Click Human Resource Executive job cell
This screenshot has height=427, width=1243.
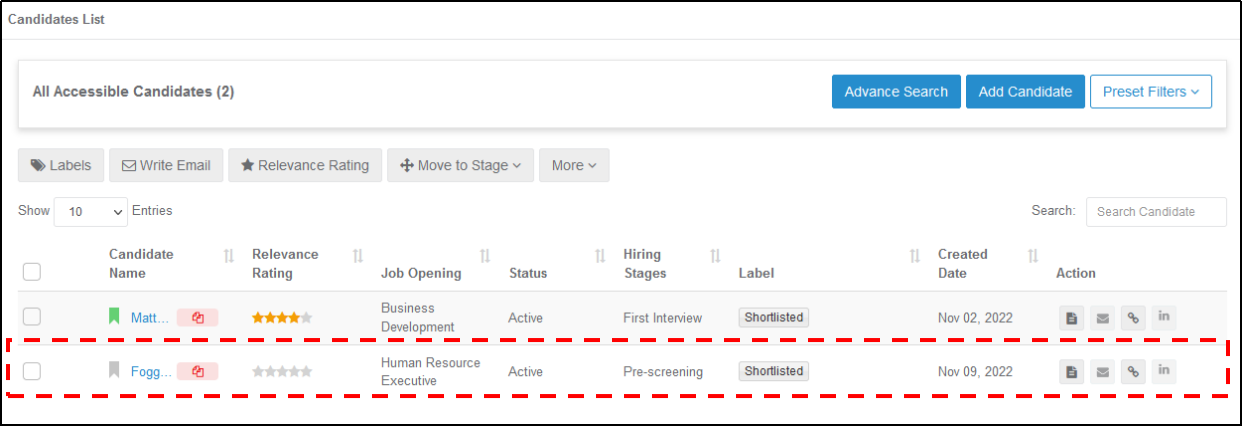(x=431, y=371)
